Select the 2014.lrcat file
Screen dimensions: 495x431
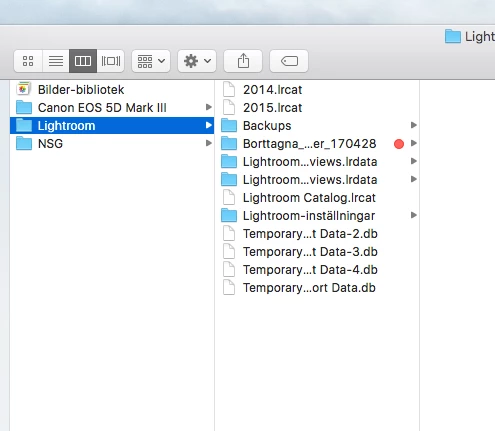click(317, 89)
